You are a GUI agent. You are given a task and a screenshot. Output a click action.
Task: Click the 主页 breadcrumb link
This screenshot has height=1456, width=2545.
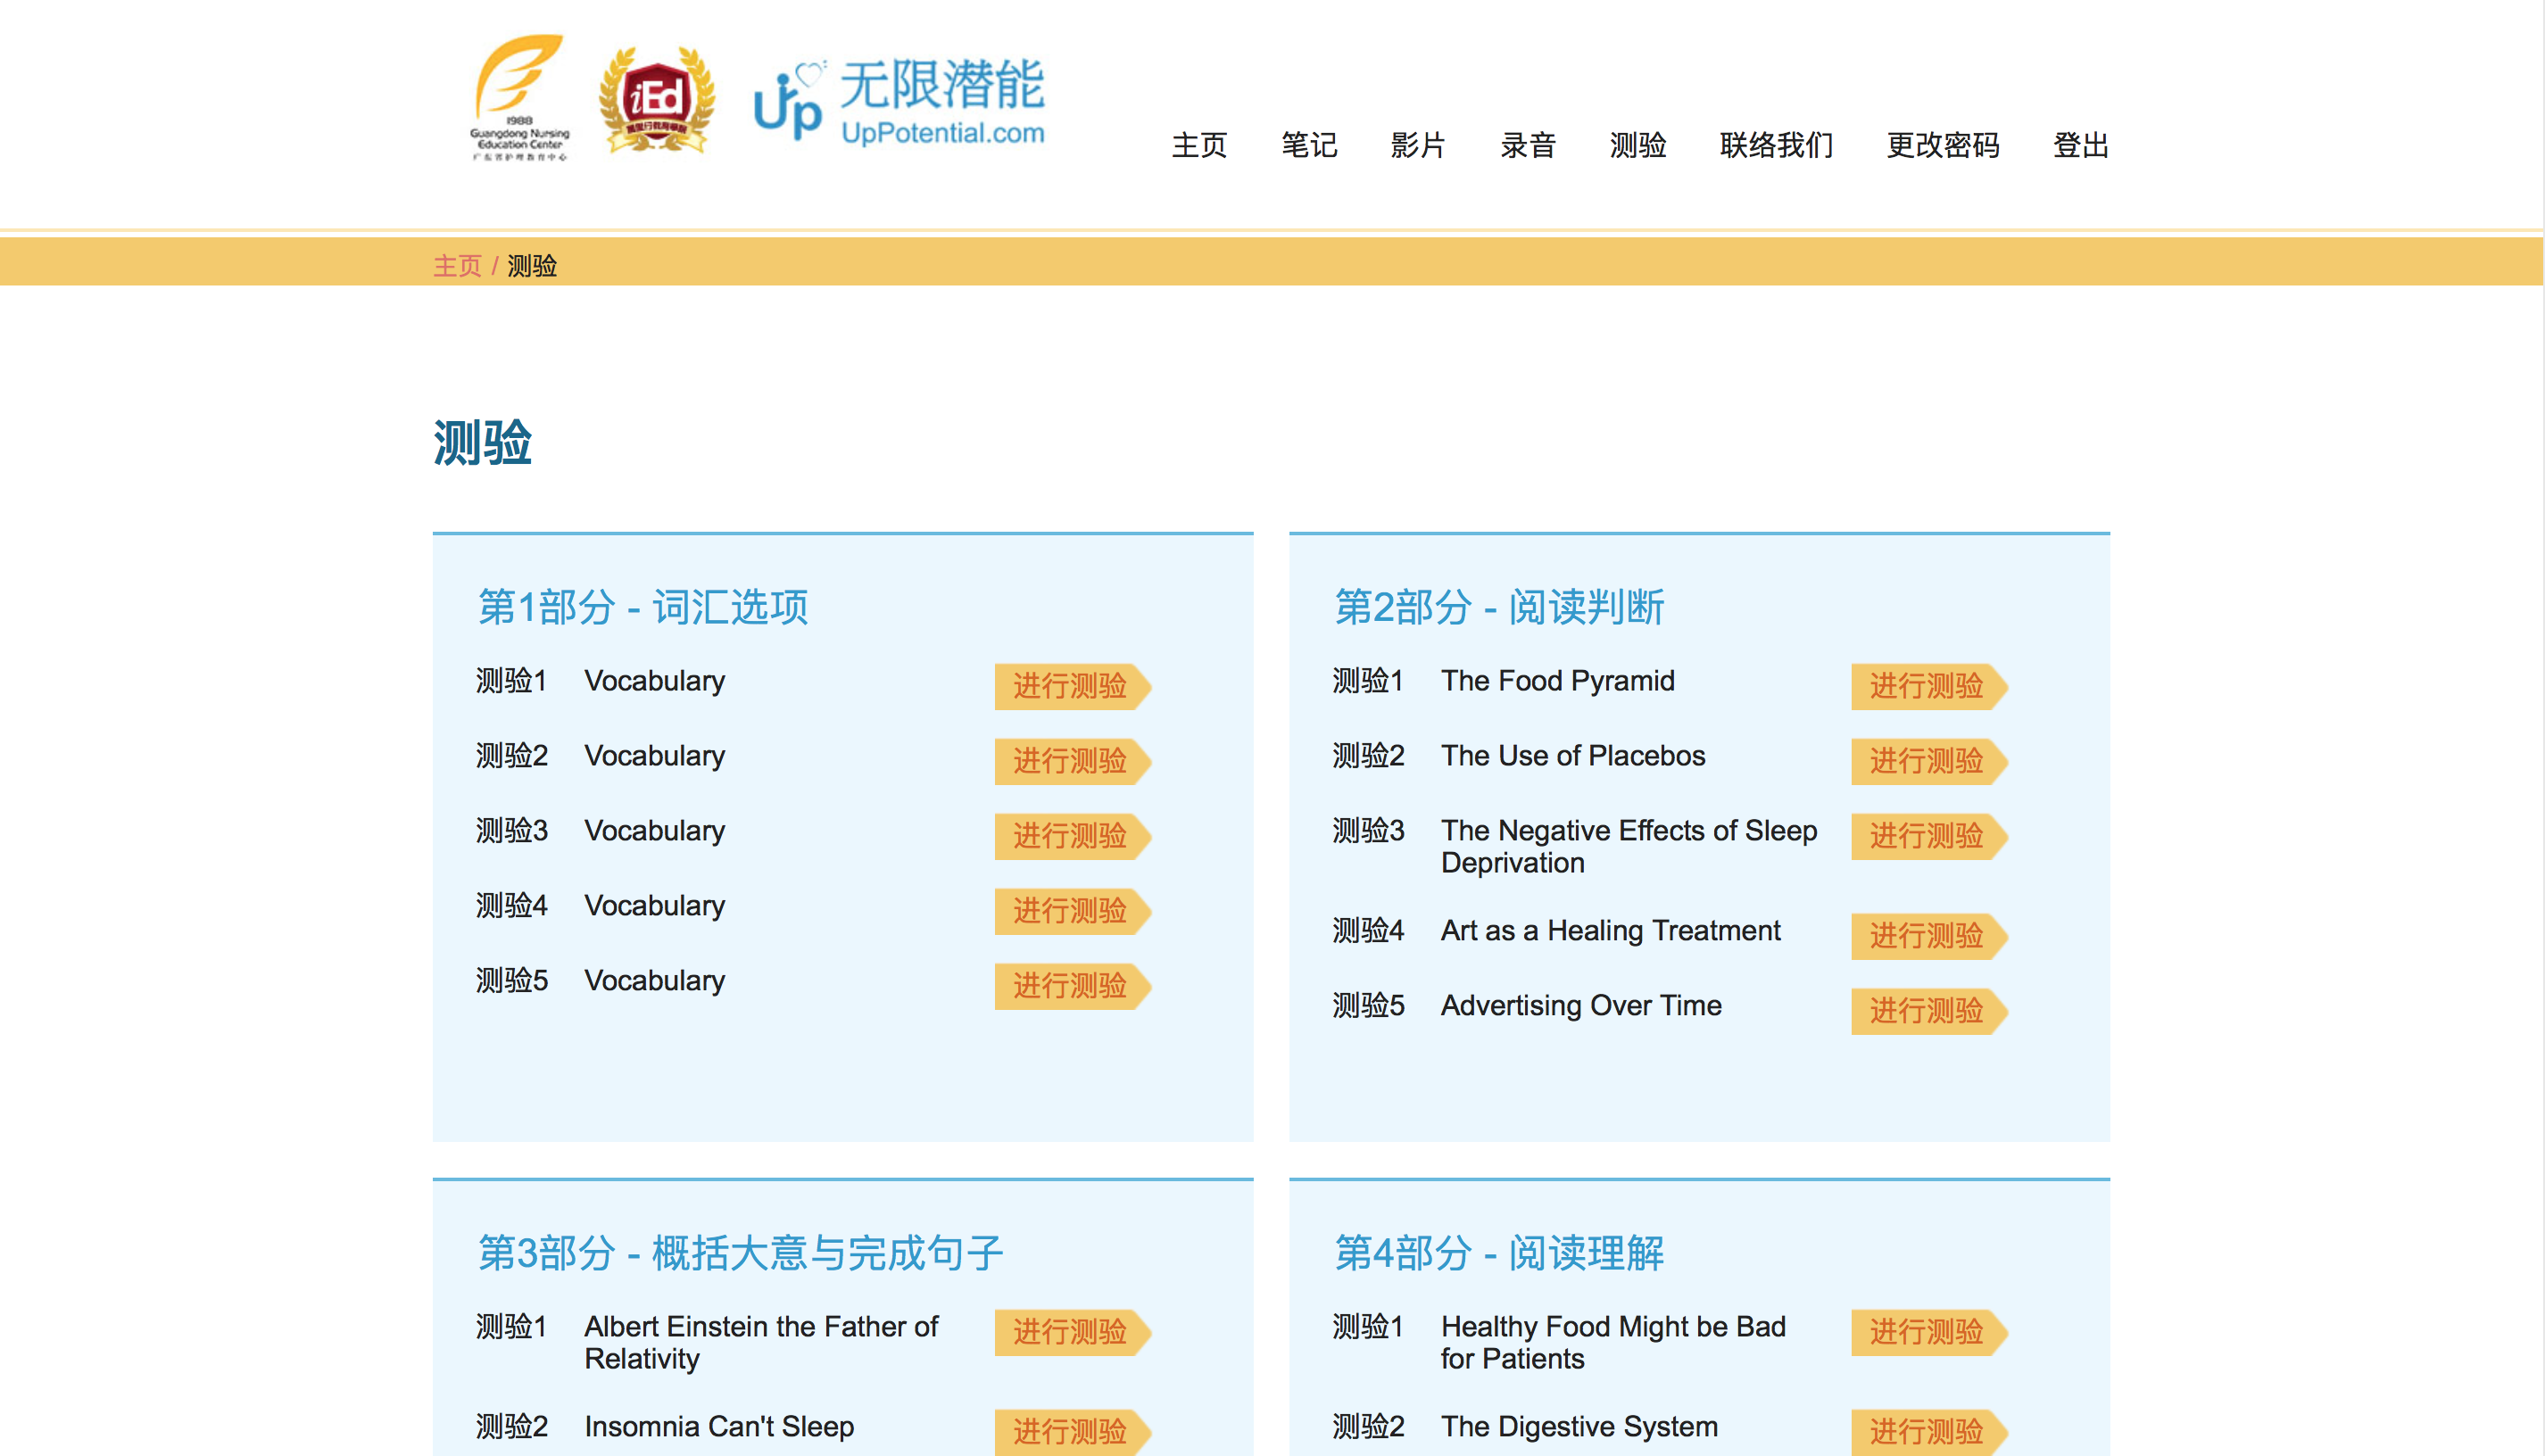(457, 266)
